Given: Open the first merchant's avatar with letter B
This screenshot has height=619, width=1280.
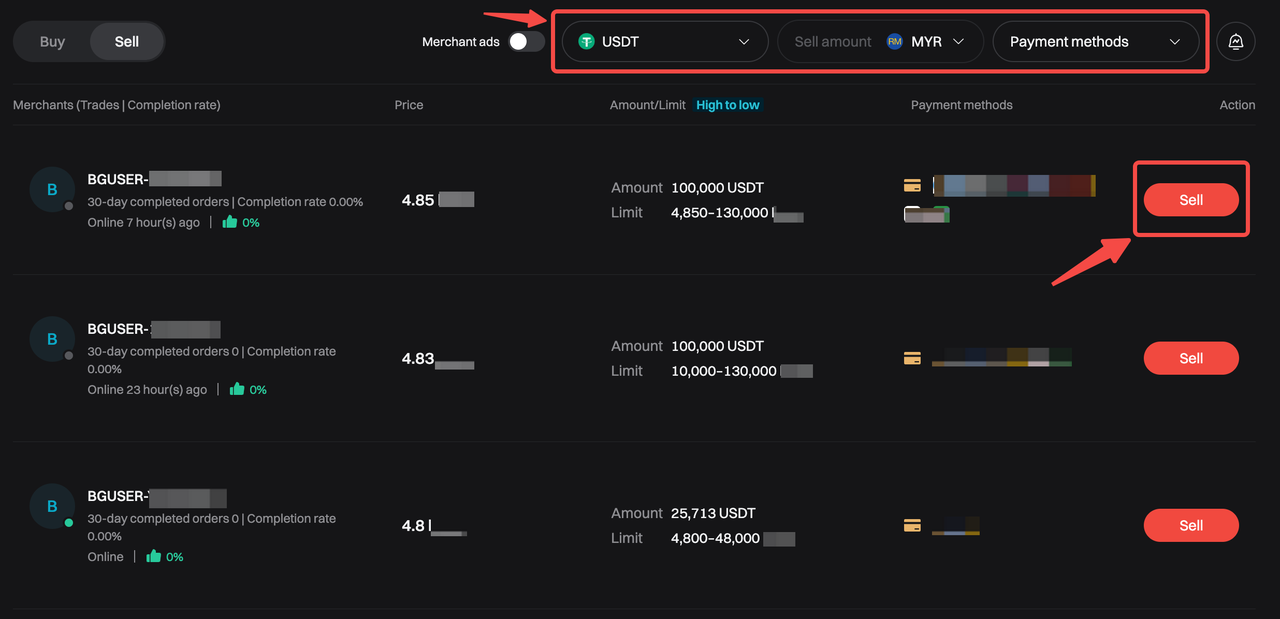Looking at the screenshot, I should [x=52, y=189].
